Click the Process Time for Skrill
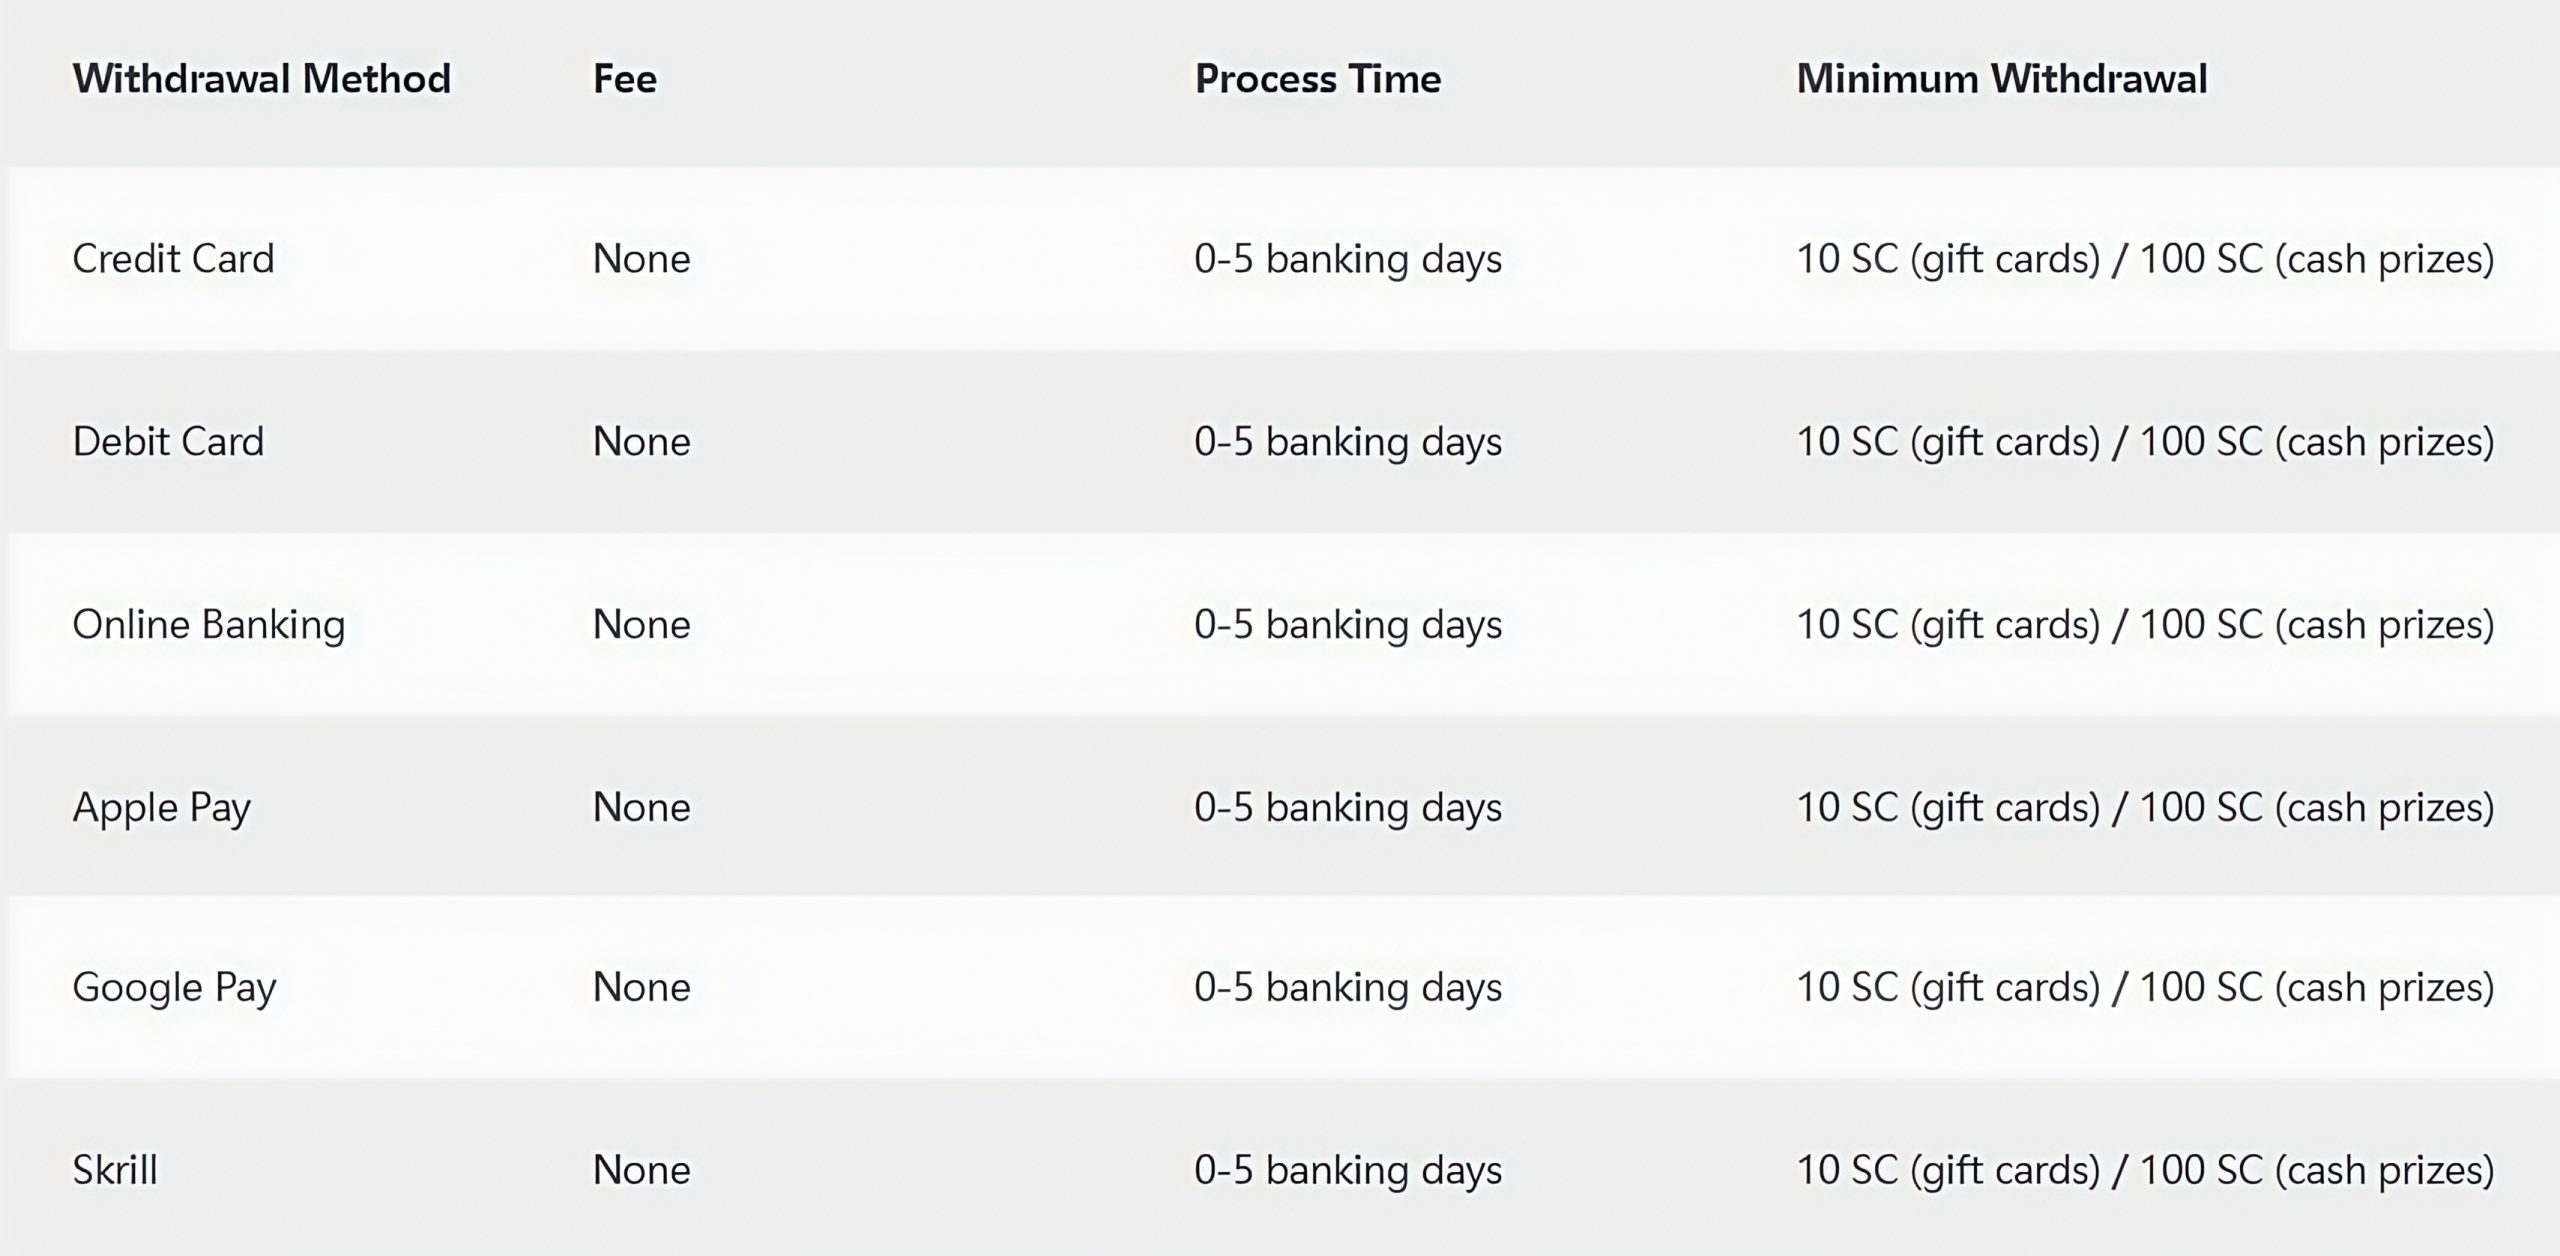This screenshot has width=2560, height=1256. click(1348, 1170)
